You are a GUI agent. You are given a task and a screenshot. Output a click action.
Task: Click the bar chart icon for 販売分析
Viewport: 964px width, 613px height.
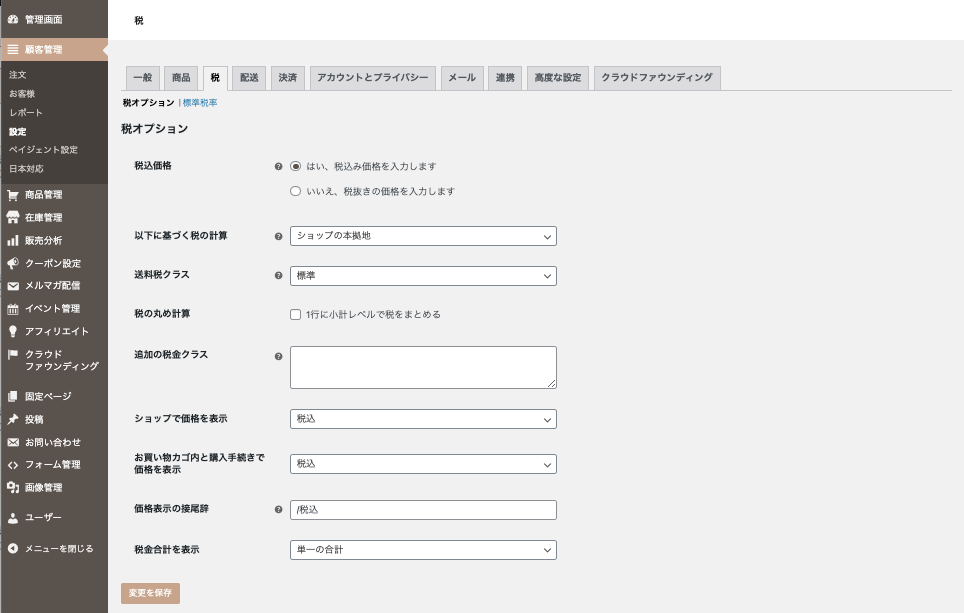(13, 241)
